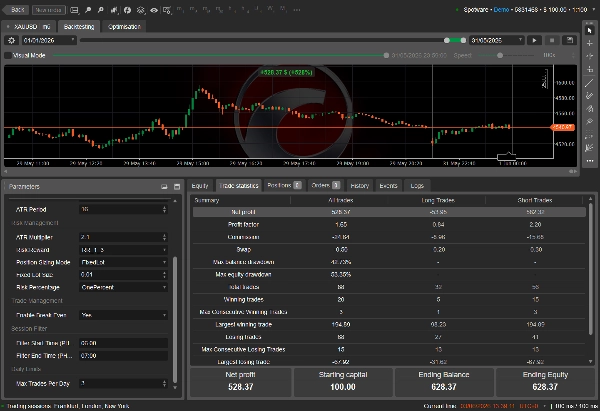Open the Risk-Reward dropdown
Screen dimensions: 600x411
(x=123, y=250)
